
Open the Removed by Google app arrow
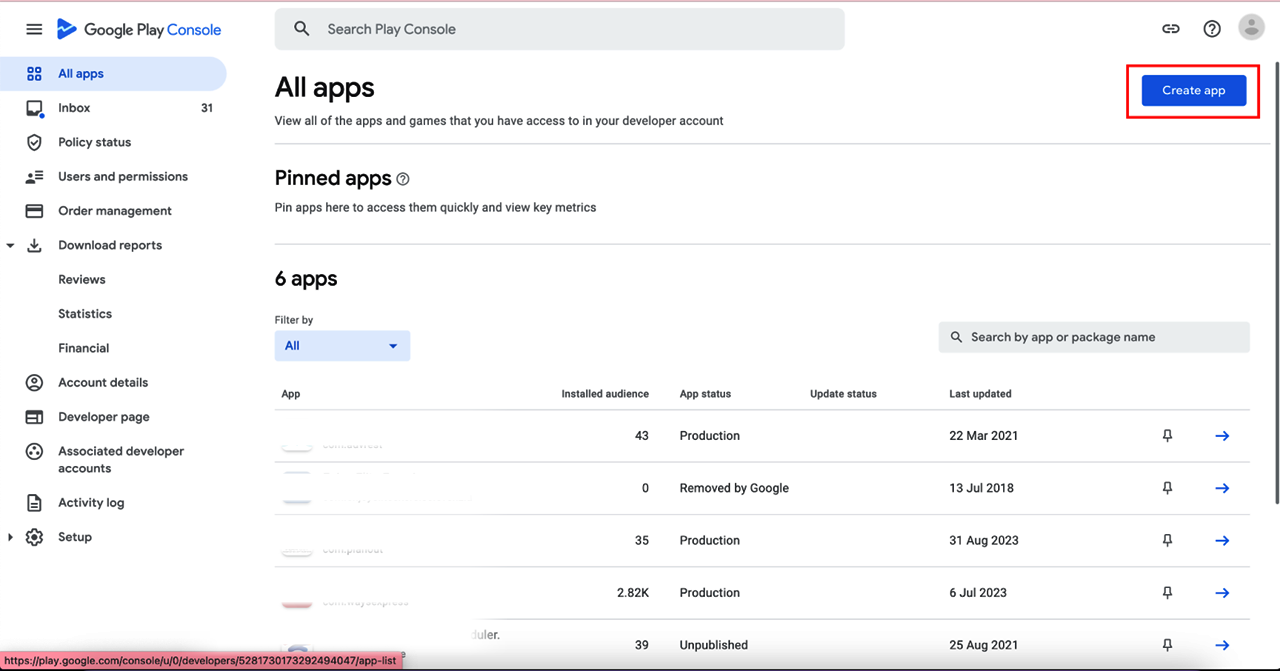pos(1222,488)
